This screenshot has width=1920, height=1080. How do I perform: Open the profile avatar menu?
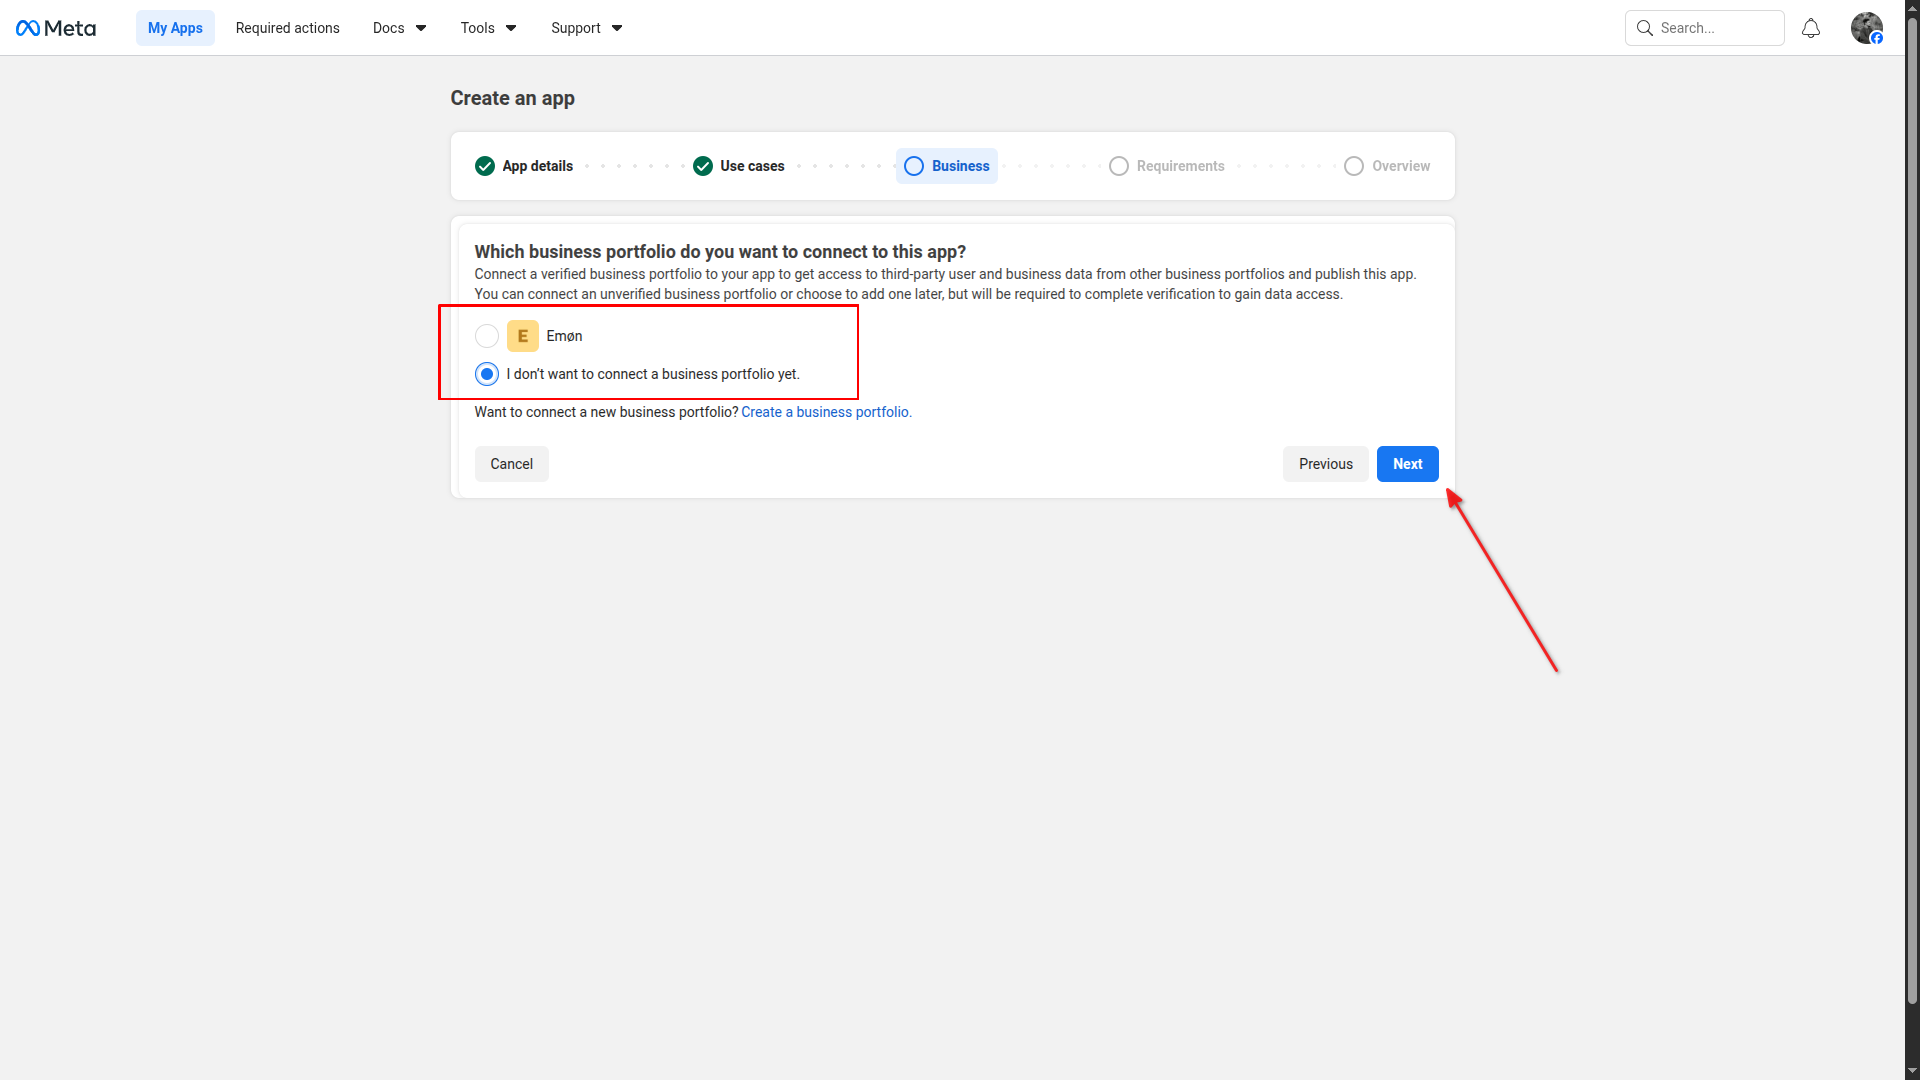click(1866, 28)
